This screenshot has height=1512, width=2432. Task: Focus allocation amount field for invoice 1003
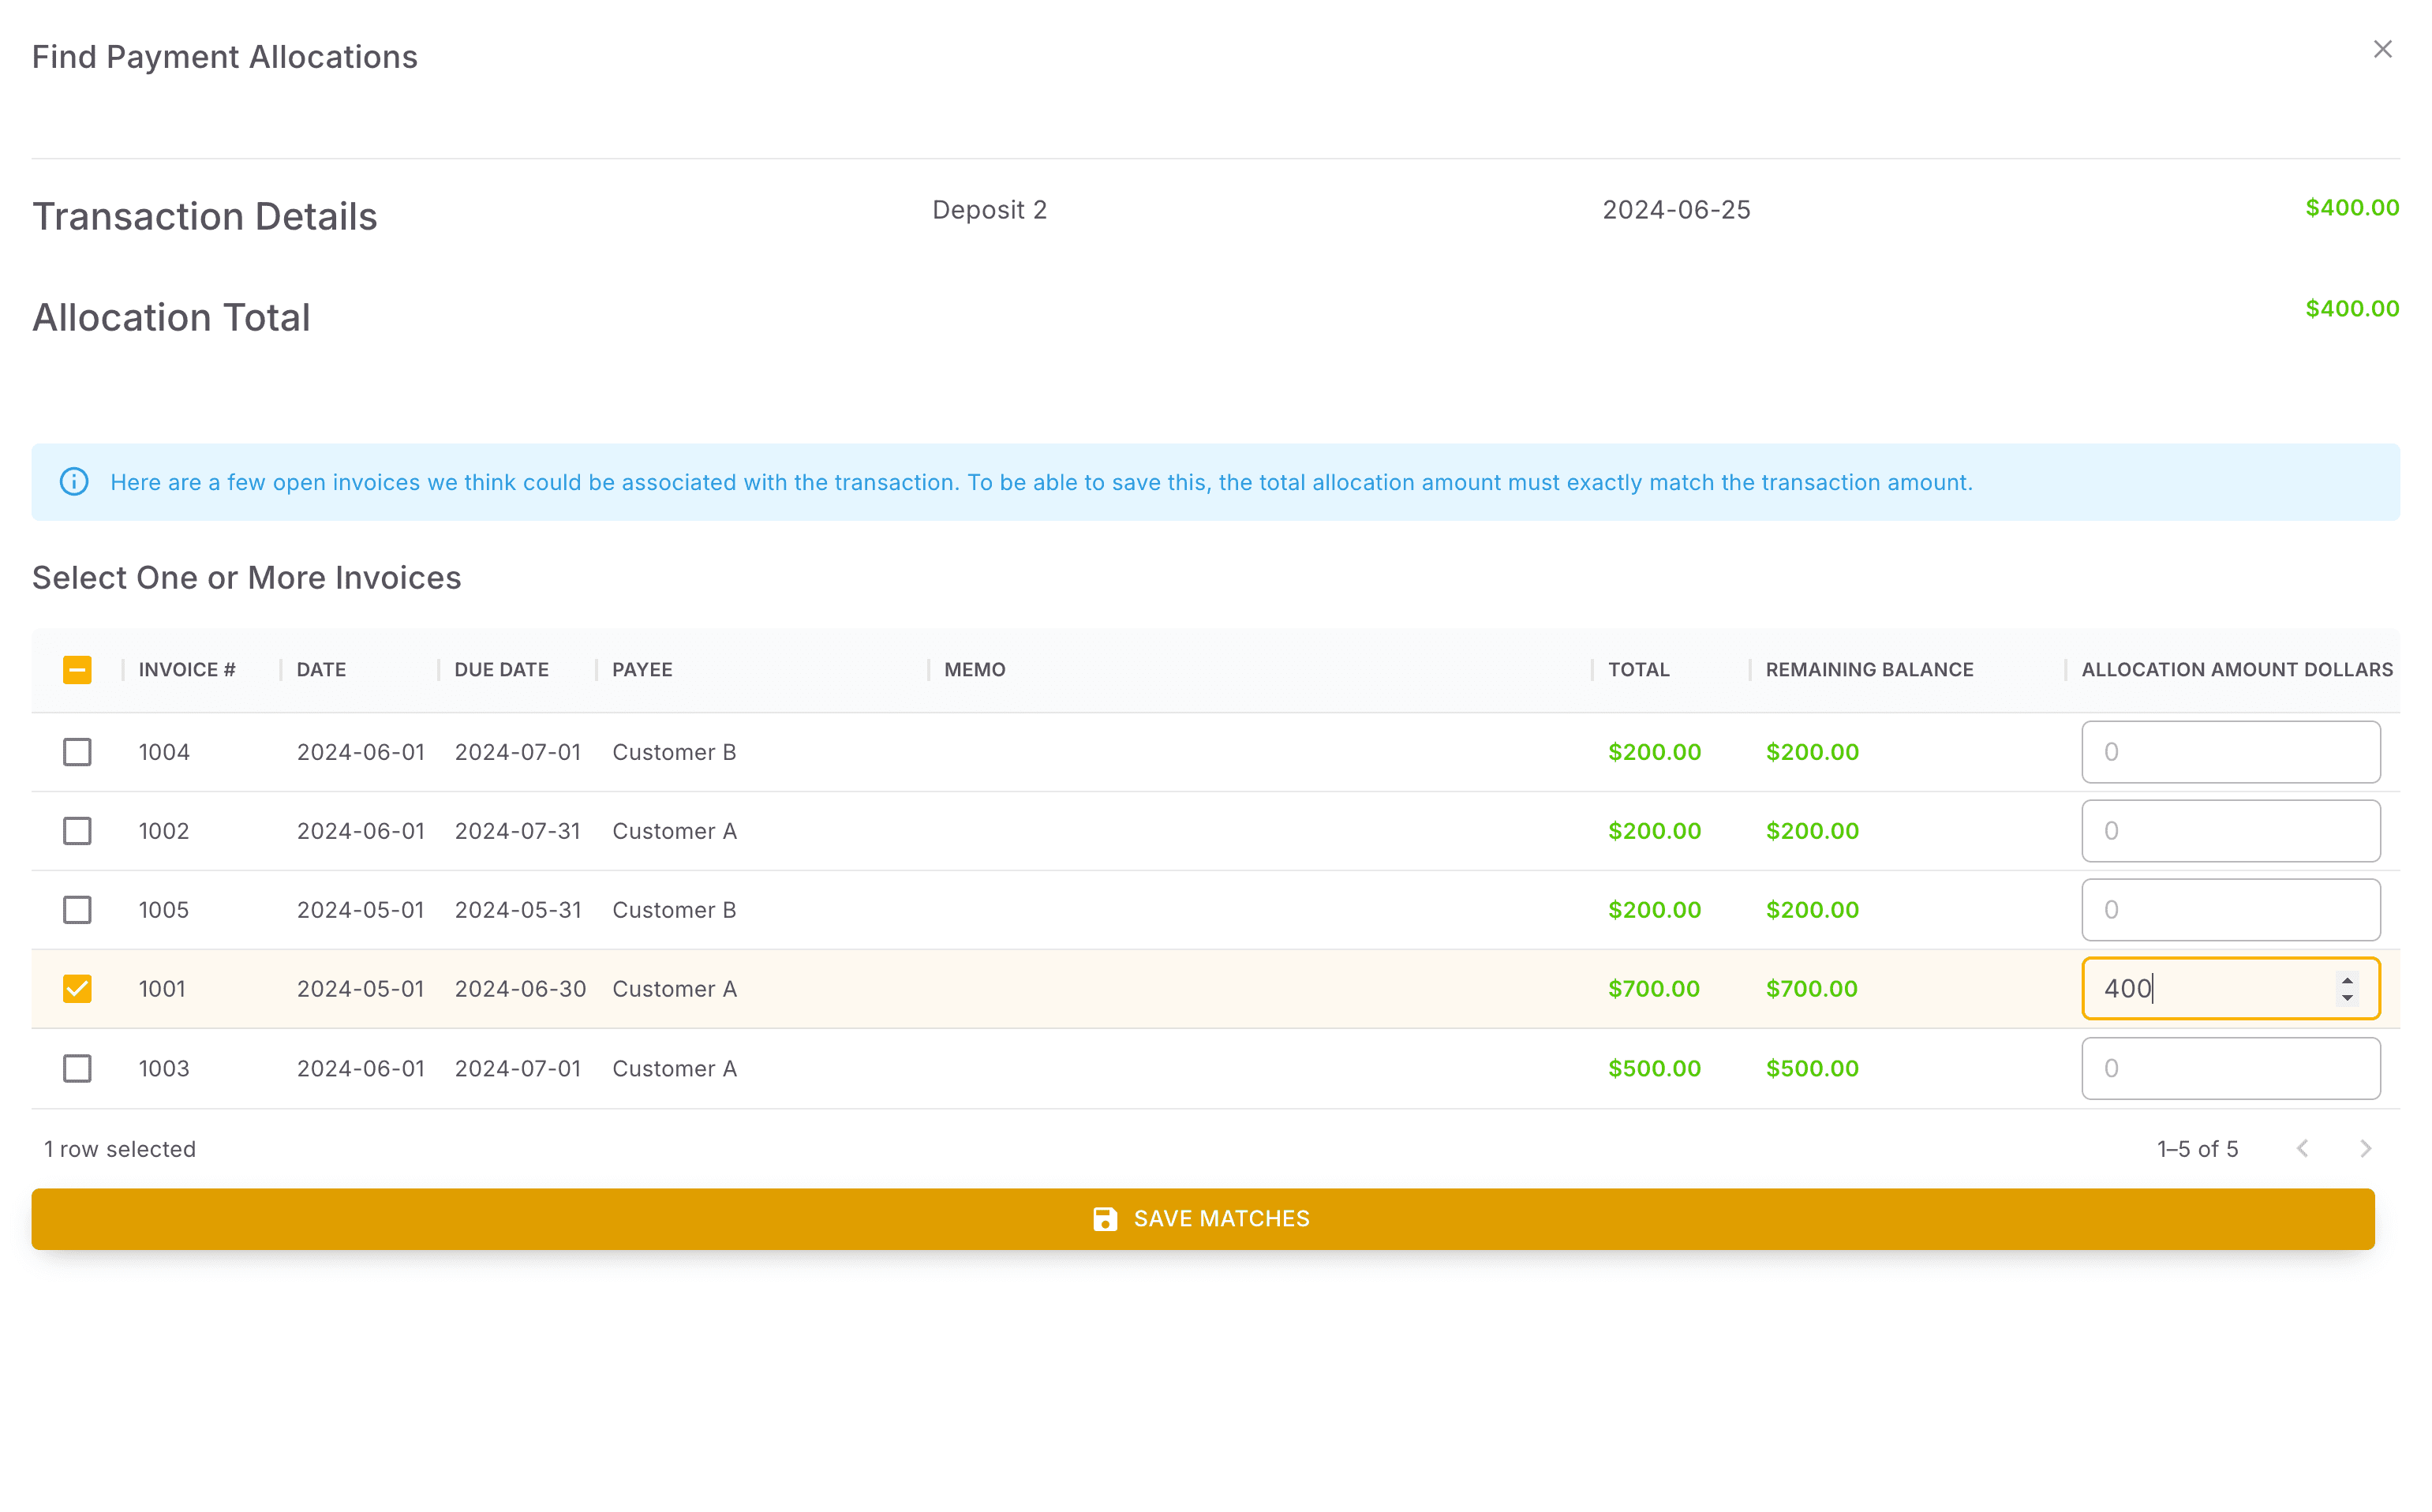click(x=2230, y=1068)
